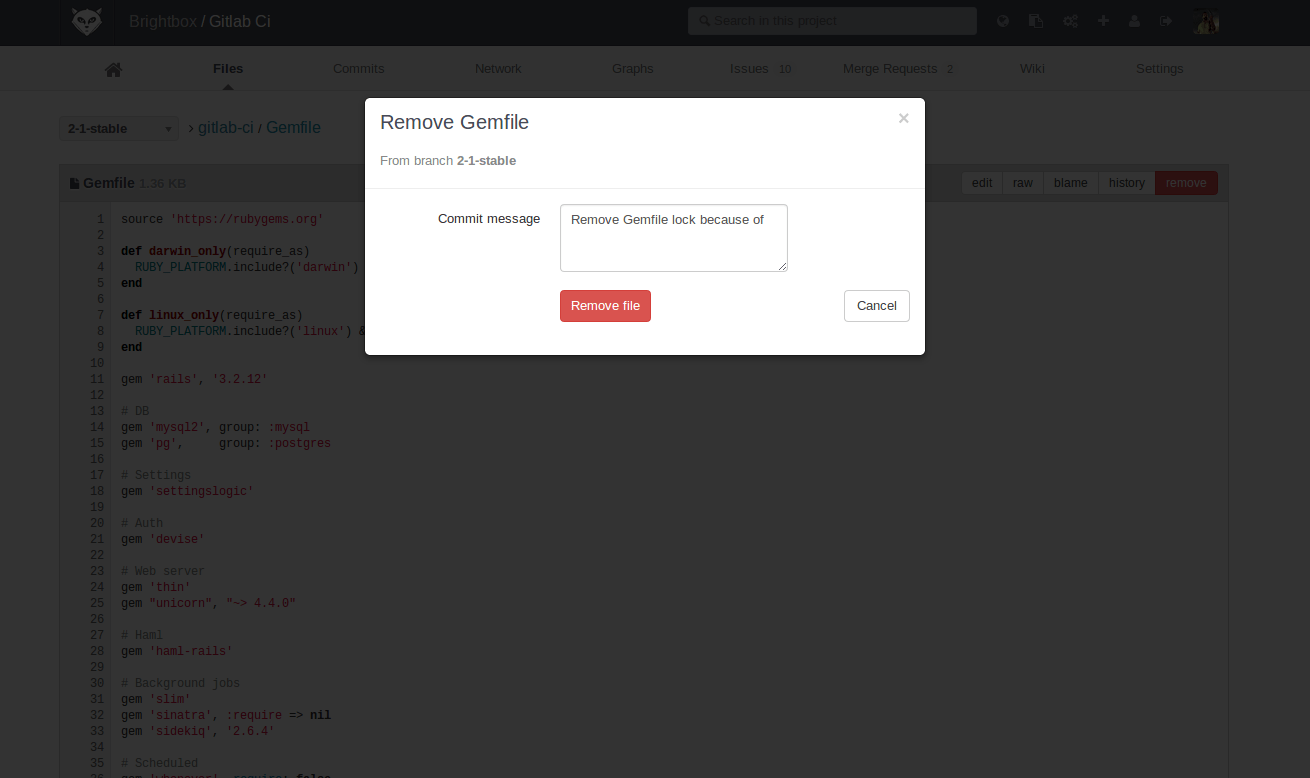
Task: Click the user avatar thumbnail
Action: pyautogui.click(x=1206, y=21)
